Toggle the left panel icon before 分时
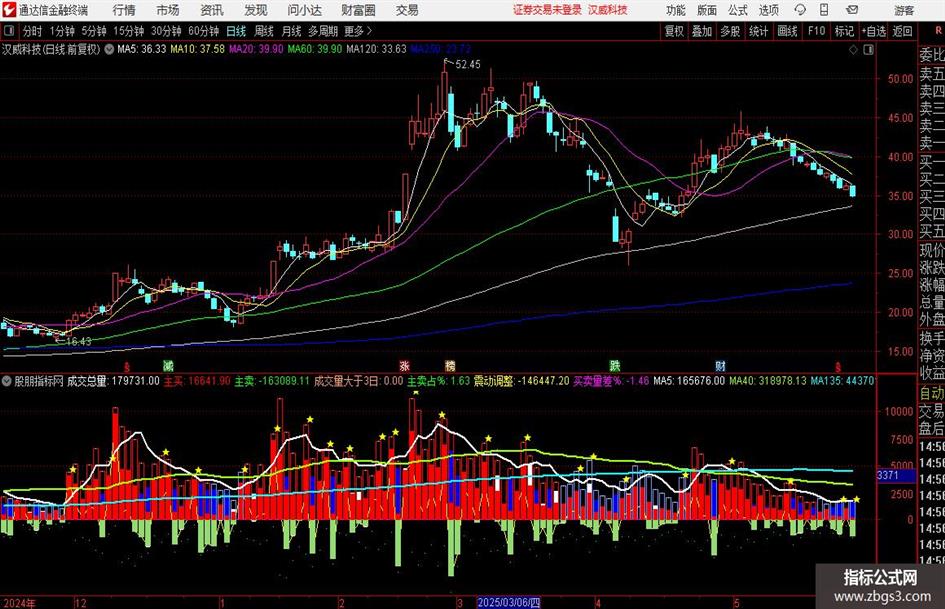This screenshot has height=609, width=945. [x=8, y=31]
